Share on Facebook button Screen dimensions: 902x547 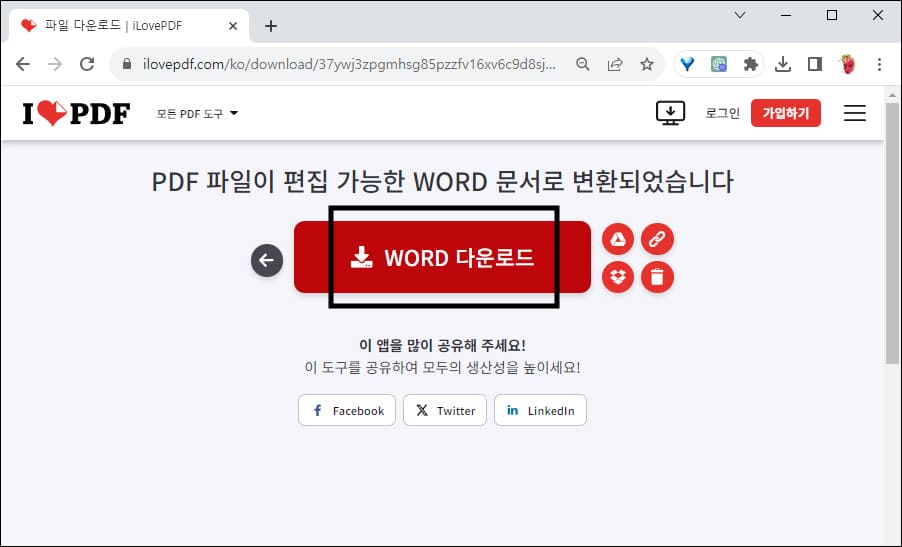[x=347, y=410]
